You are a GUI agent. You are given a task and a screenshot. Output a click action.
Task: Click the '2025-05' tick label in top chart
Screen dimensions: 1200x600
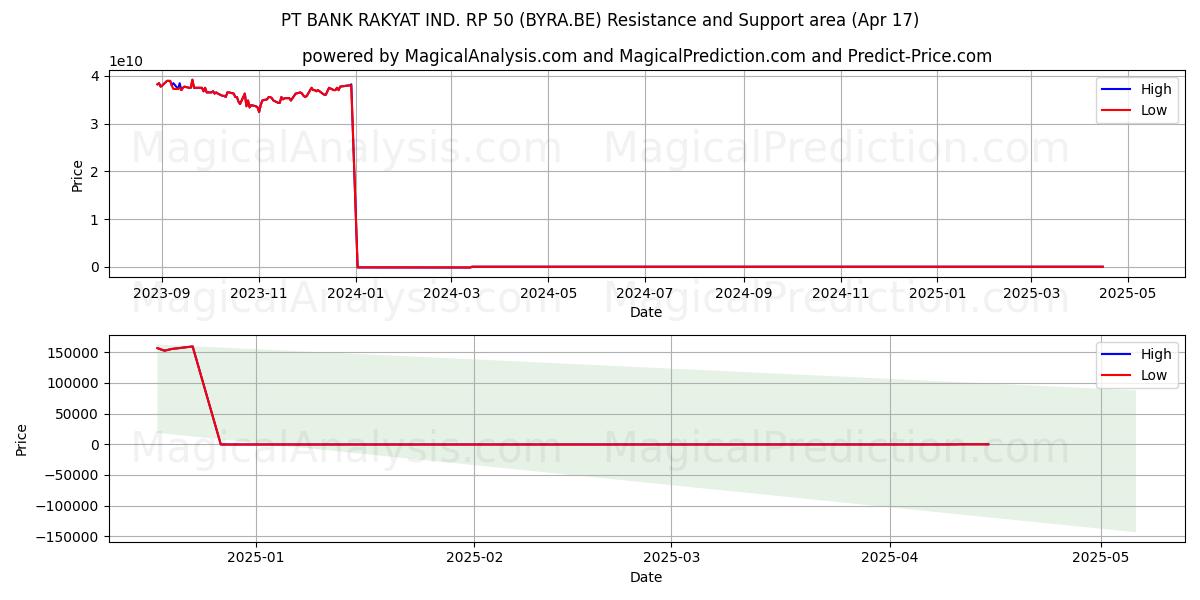point(1128,293)
